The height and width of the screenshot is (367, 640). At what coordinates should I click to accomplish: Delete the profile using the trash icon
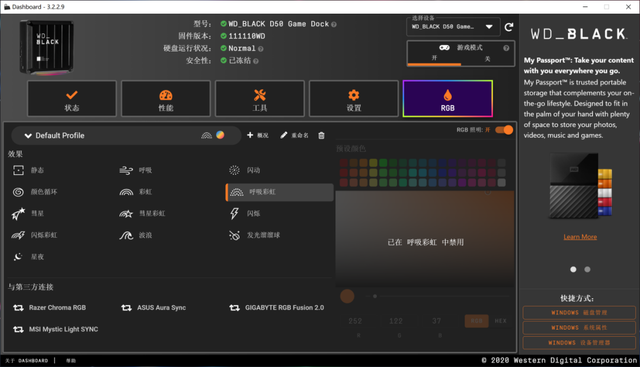(x=321, y=136)
